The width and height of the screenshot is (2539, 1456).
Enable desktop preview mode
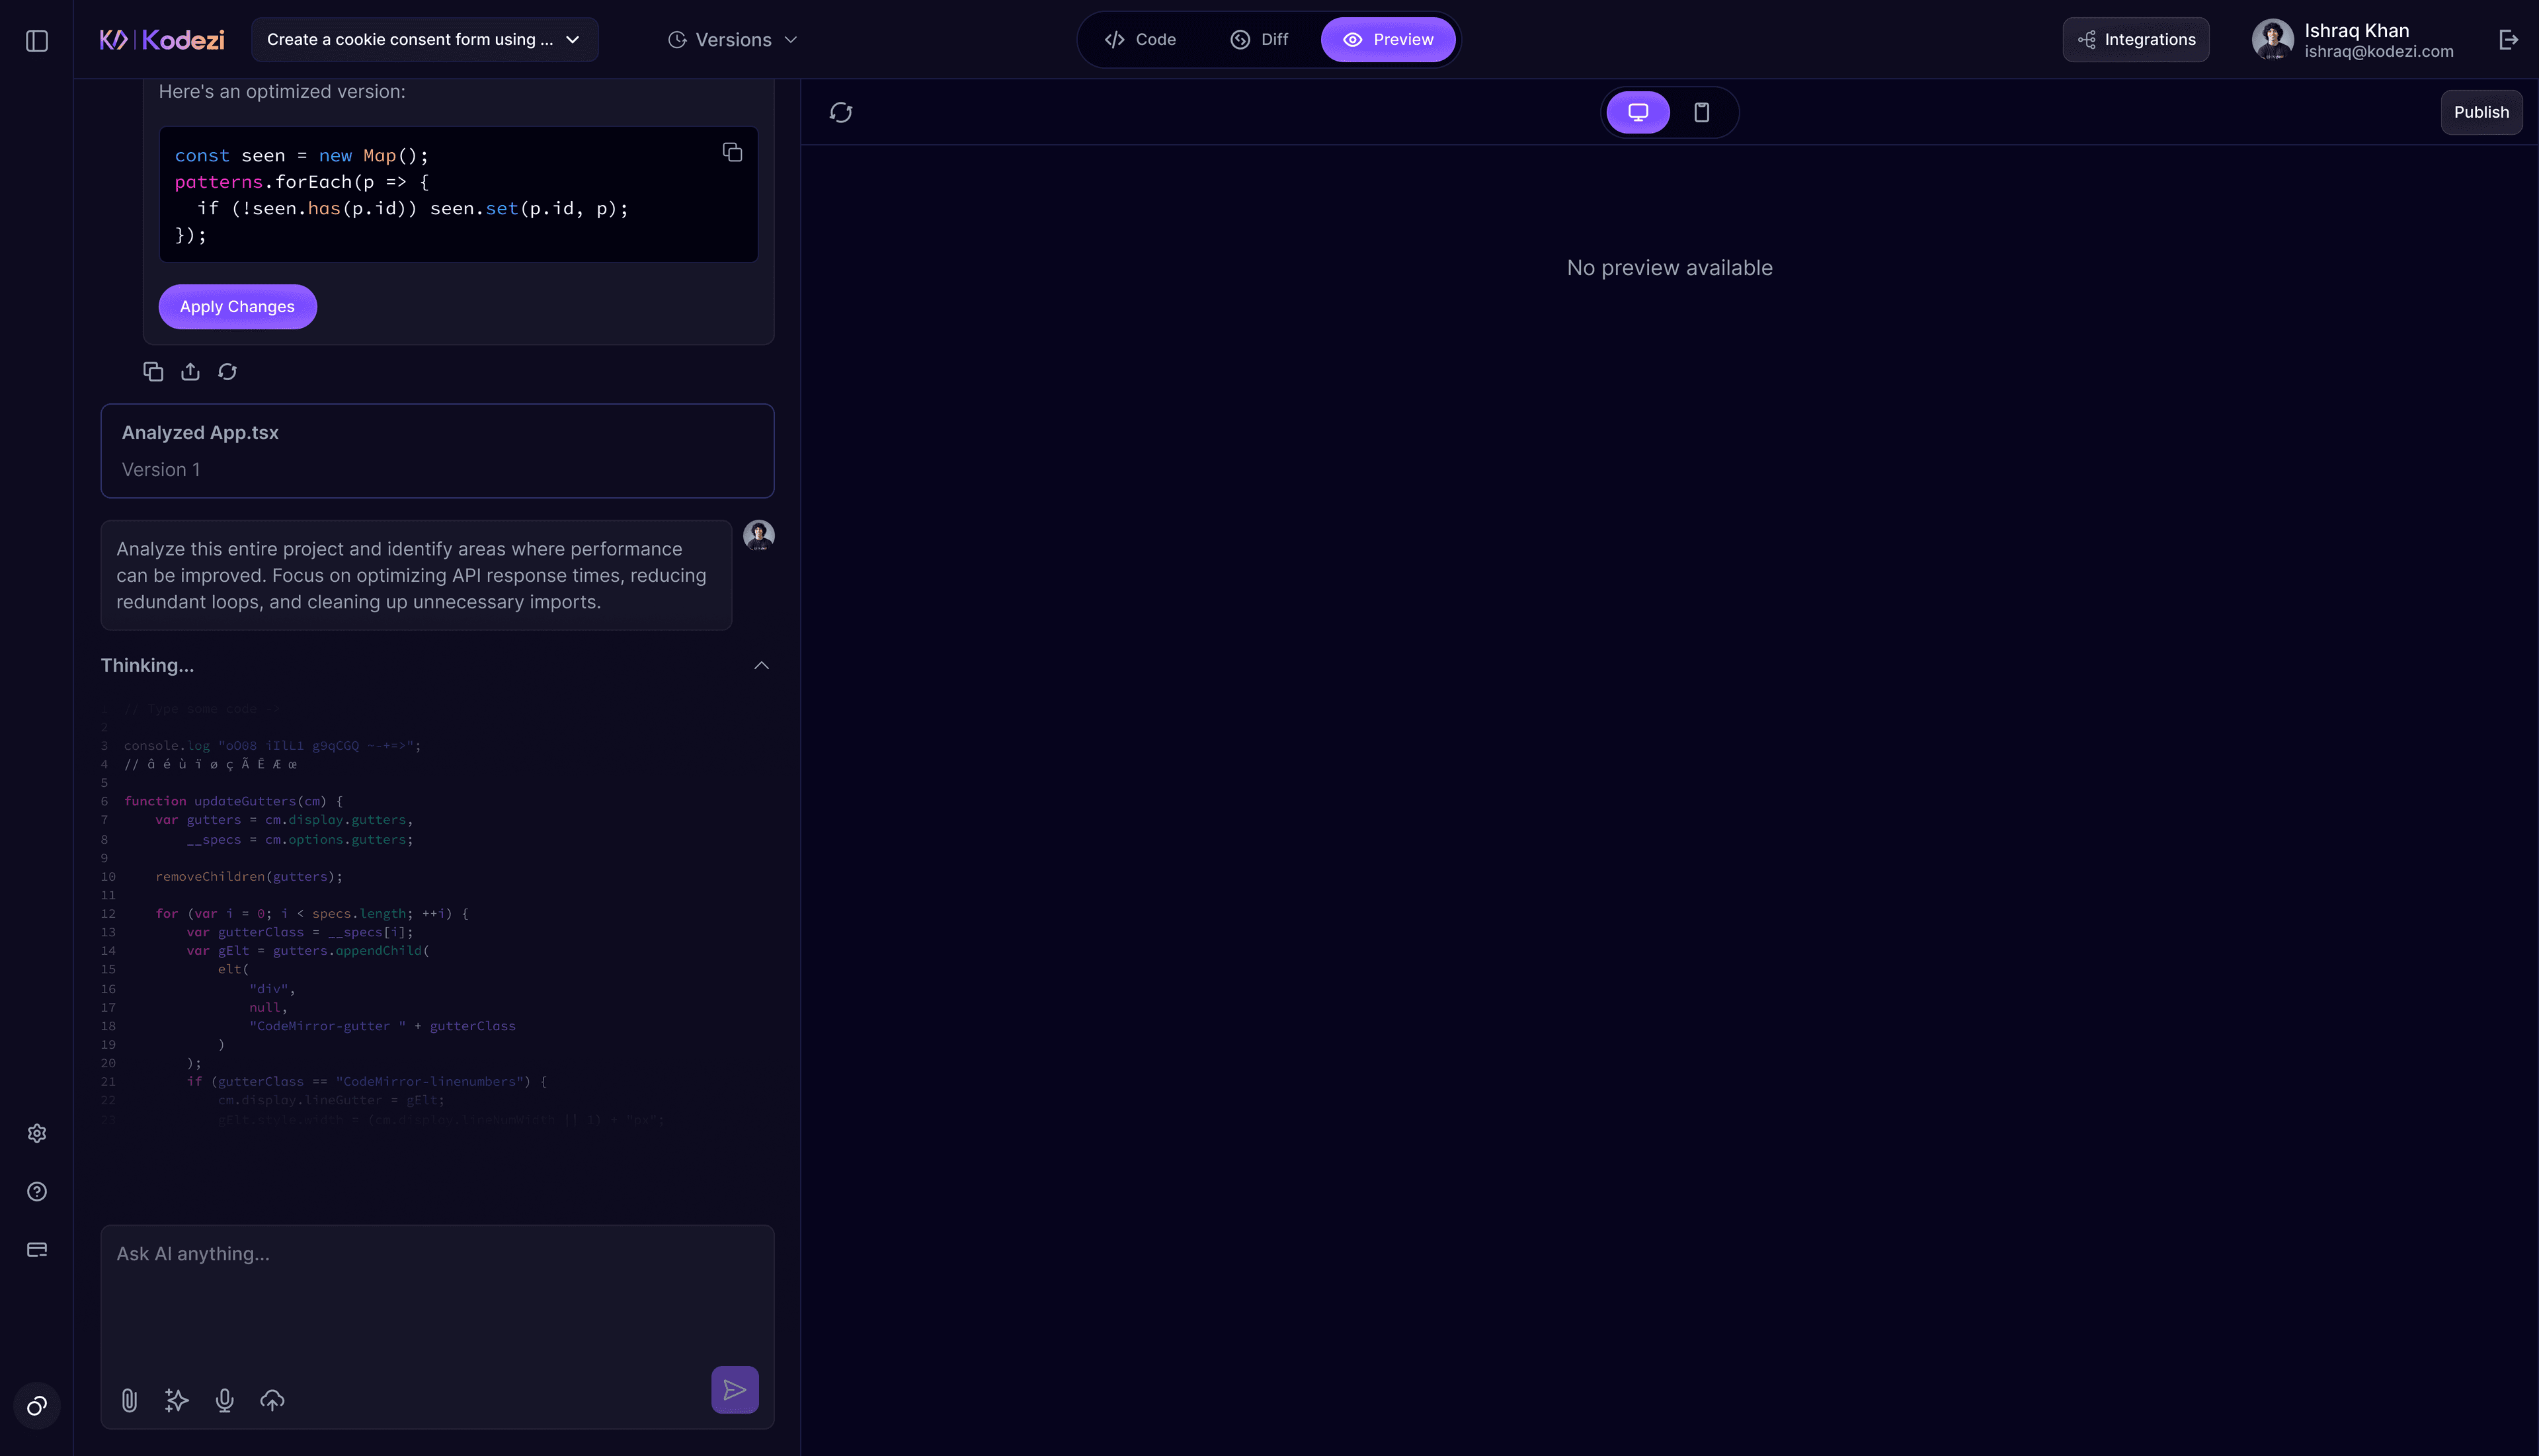1637,112
